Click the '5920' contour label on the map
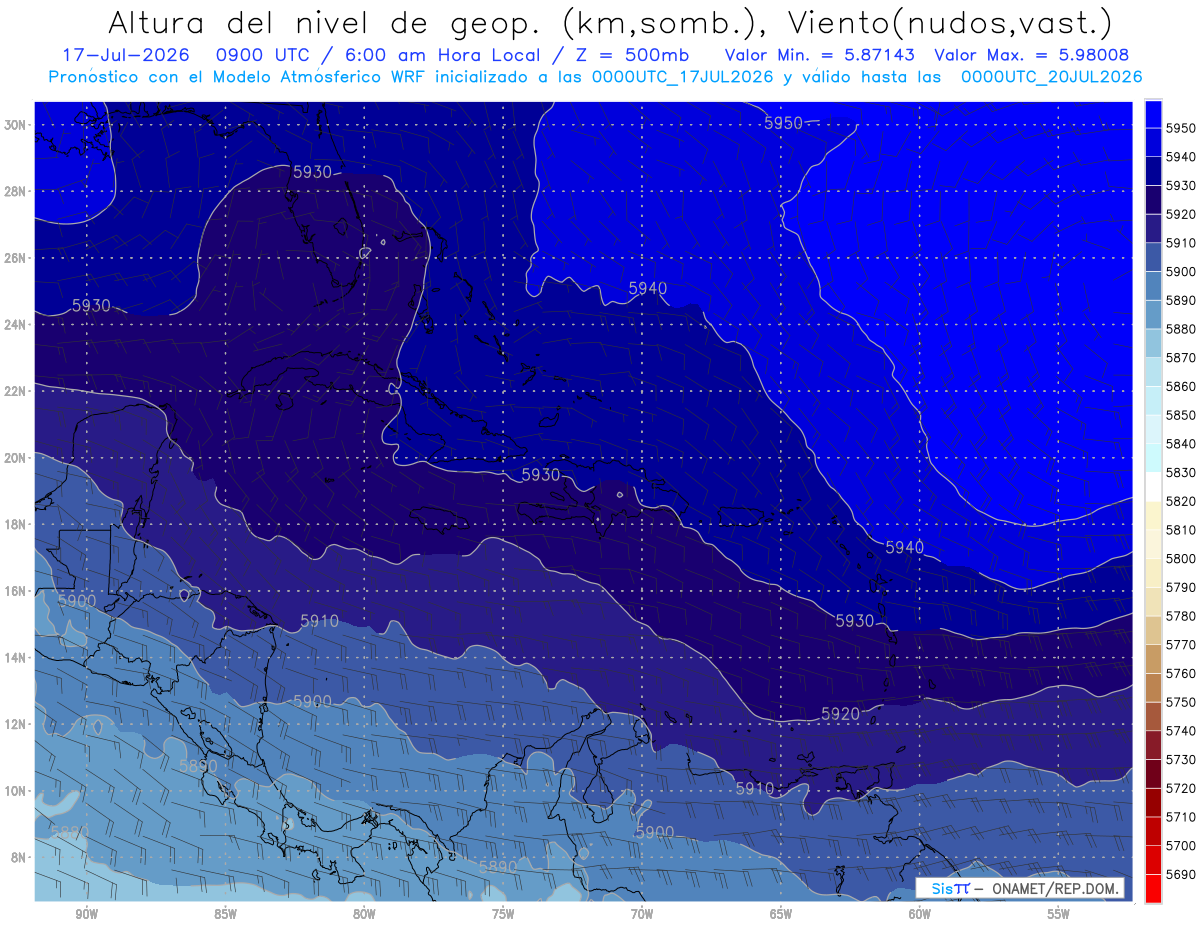Viewport: 1200px width, 927px height. coord(840,714)
